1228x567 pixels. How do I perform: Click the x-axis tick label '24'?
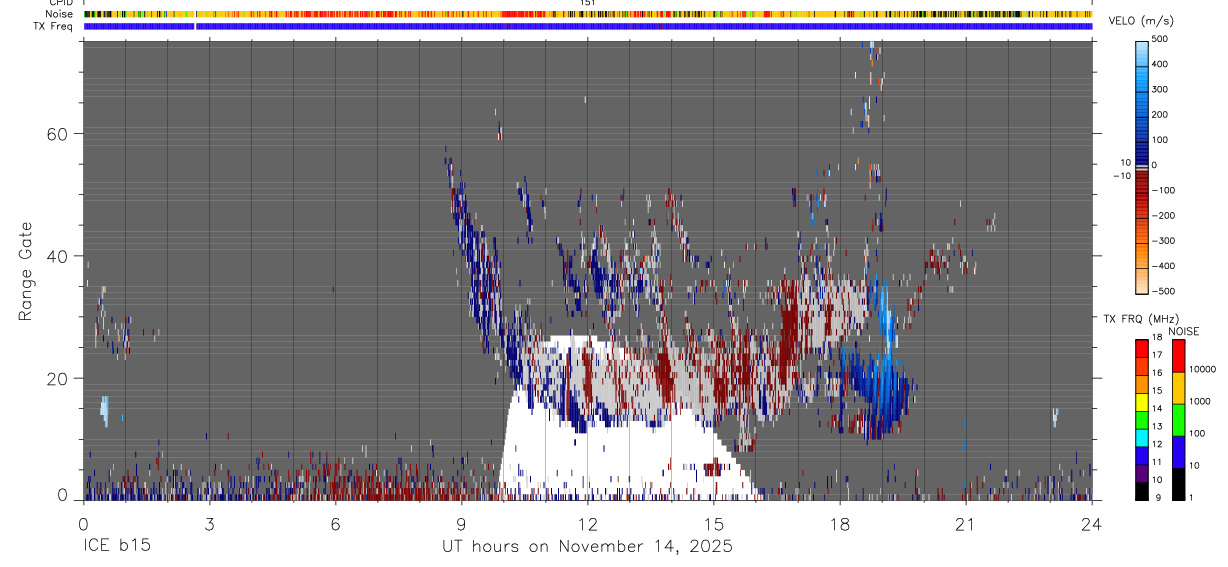pos(1092,523)
